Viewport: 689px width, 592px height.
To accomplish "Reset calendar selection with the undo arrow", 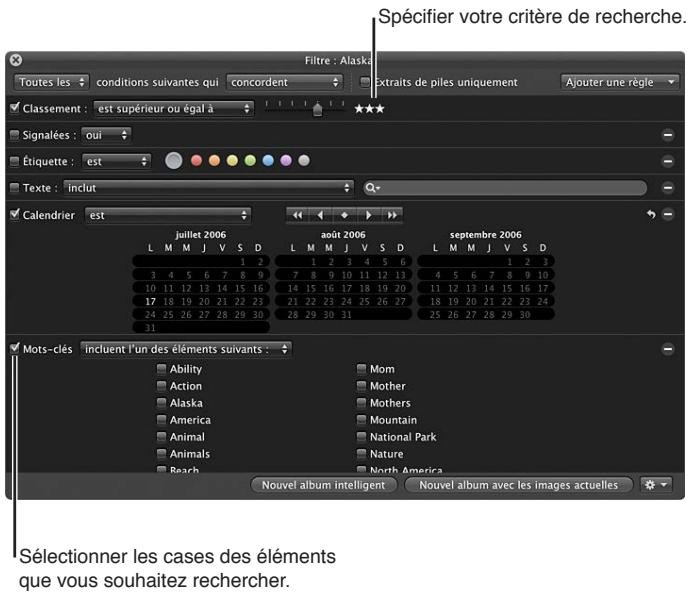I will pyautogui.click(x=651, y=214).
